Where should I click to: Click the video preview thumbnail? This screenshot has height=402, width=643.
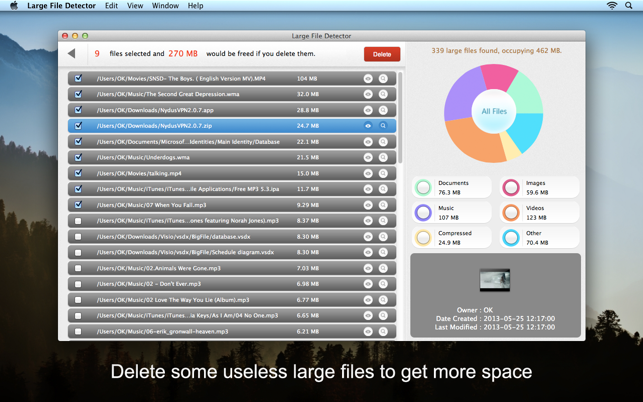[495, 280]
